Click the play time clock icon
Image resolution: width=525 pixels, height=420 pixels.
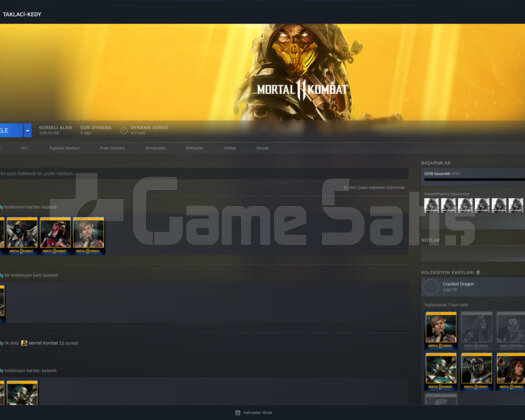click(x=124, y=131)
